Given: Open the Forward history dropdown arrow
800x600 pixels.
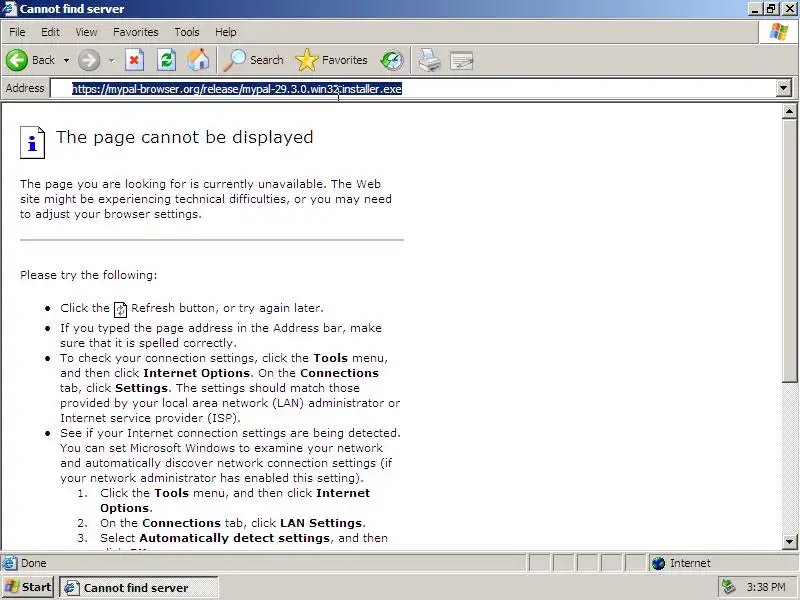Looking at the screenshot, I should (x=112, y=60).
